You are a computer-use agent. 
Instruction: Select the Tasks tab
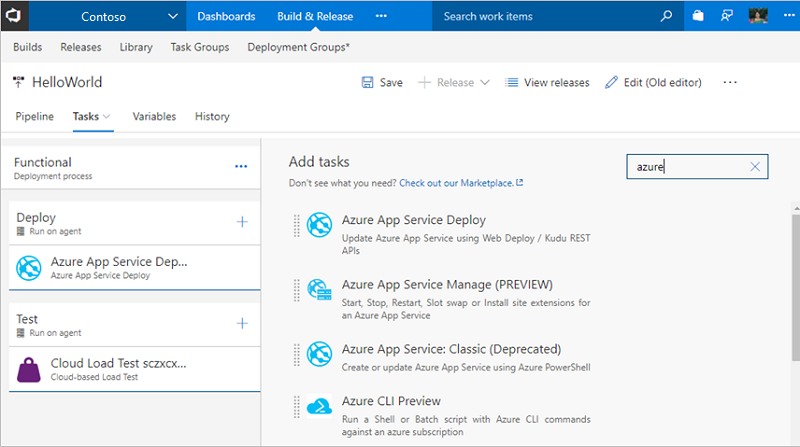(86, 116)
